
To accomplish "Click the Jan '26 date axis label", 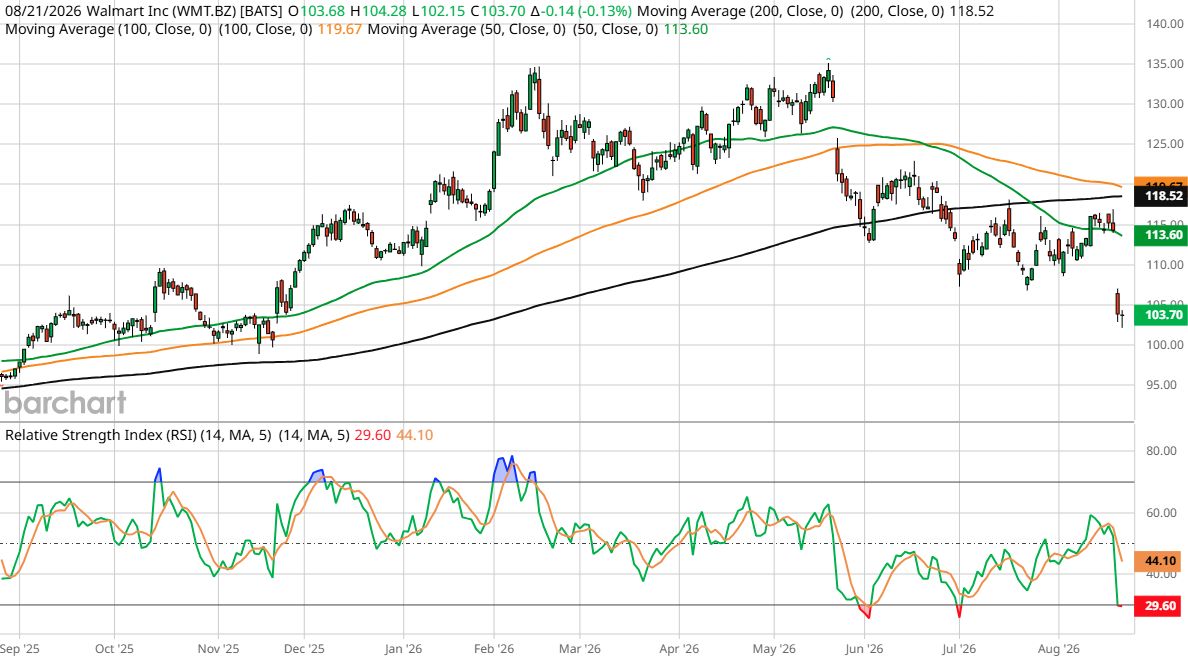I will tap(403, 649).
